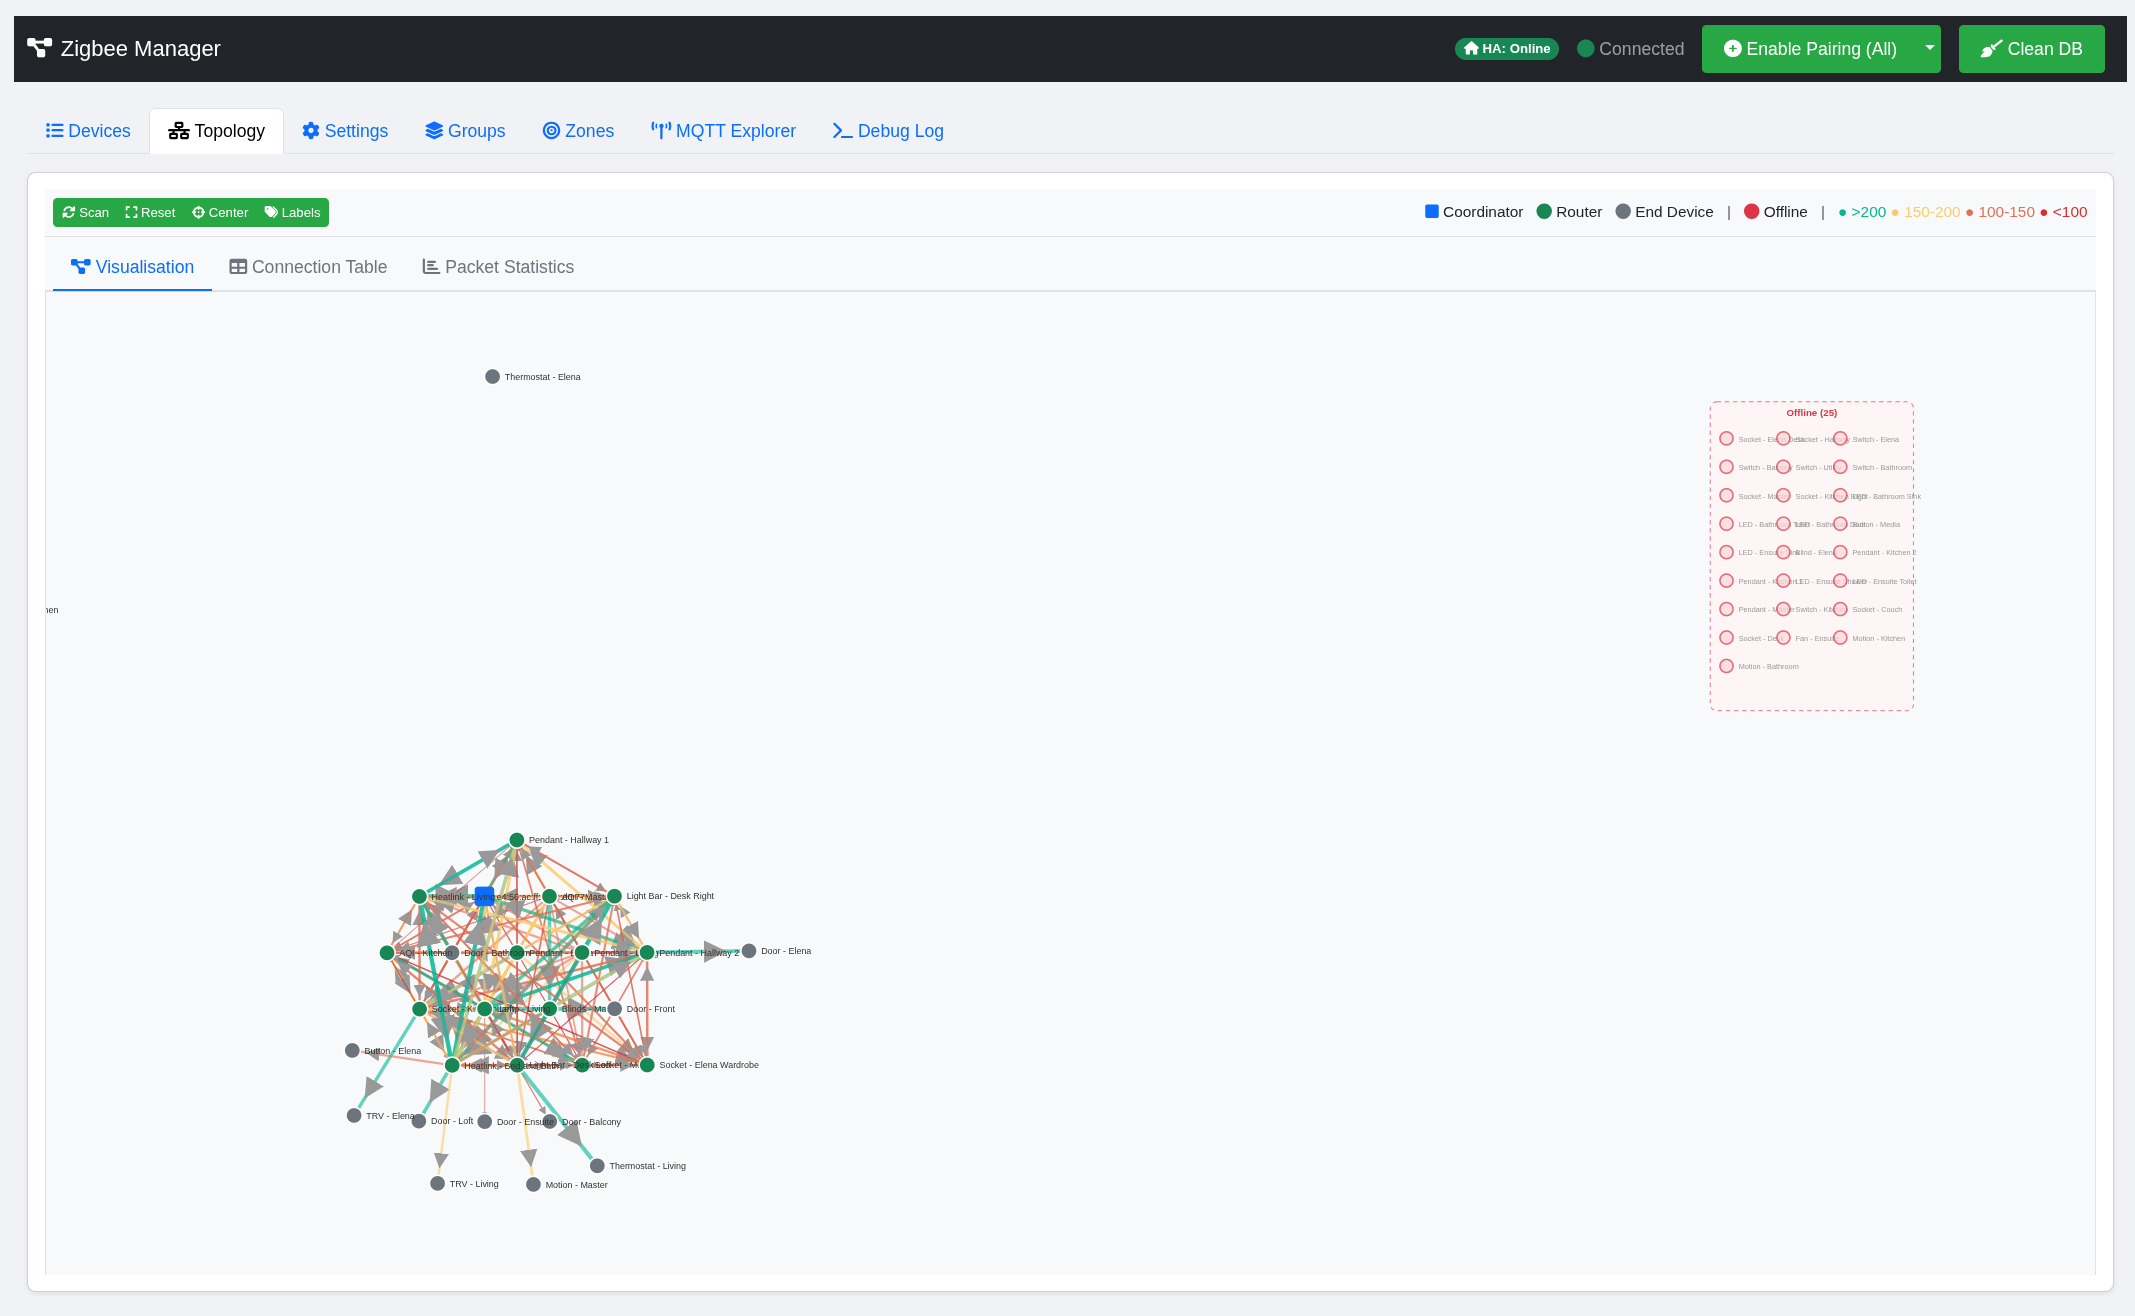The height and width of the screenshot is (1316, 2135).
Task: Open the MQTT Explorer tab
Action: [723, 131]
